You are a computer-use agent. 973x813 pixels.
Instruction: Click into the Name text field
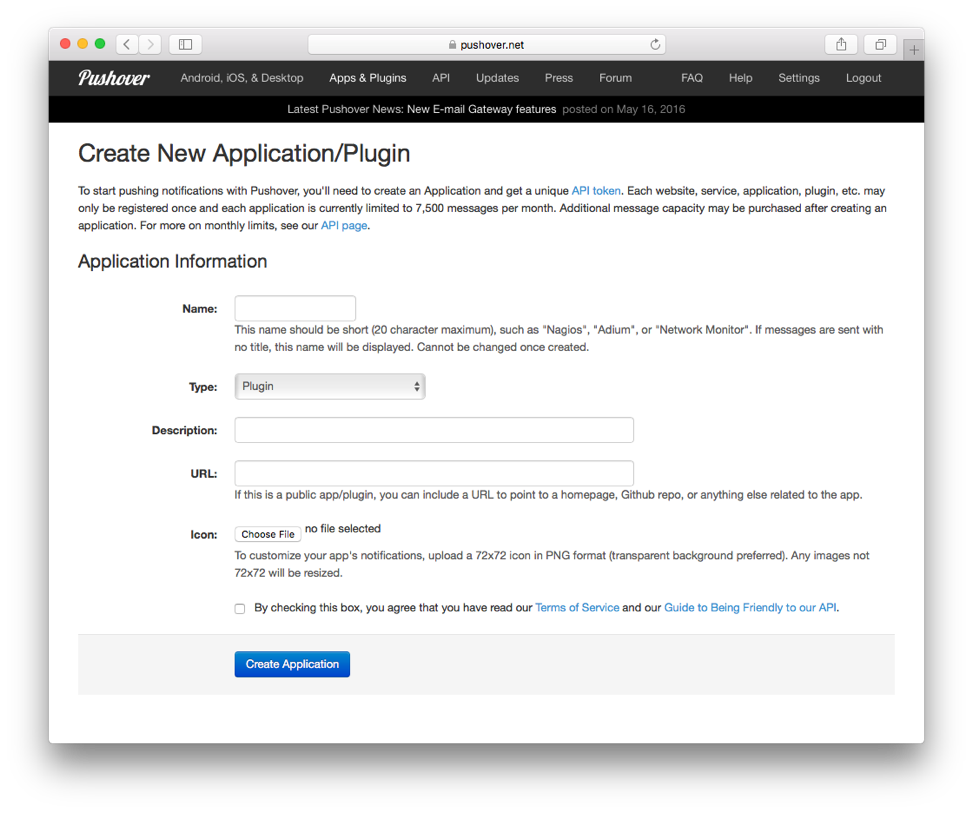click(x=295, y=308)
